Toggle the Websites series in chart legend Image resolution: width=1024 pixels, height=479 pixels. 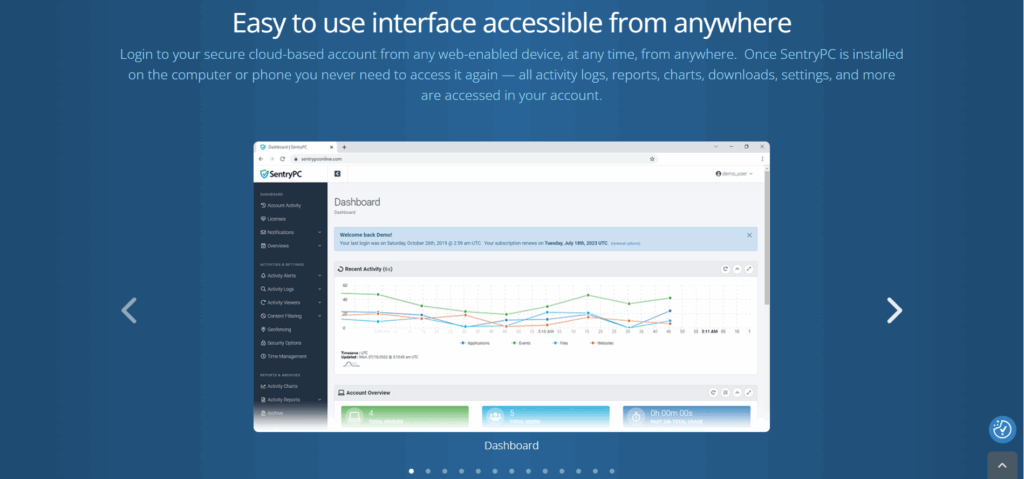point(601,343)
